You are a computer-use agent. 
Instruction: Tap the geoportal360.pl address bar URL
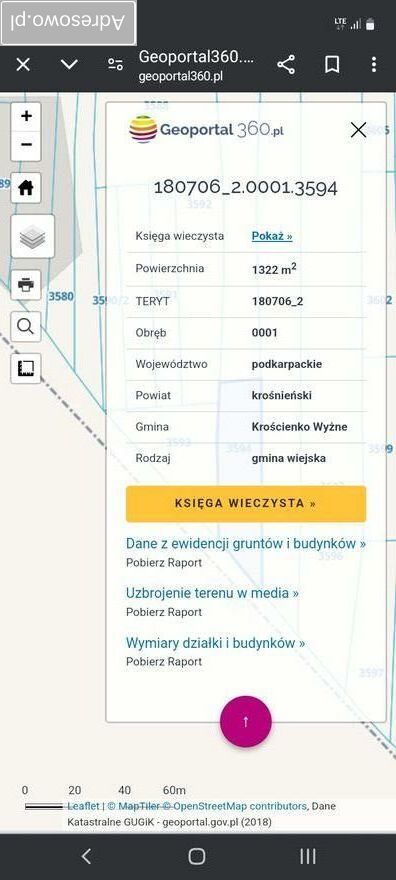pos(181,77)
